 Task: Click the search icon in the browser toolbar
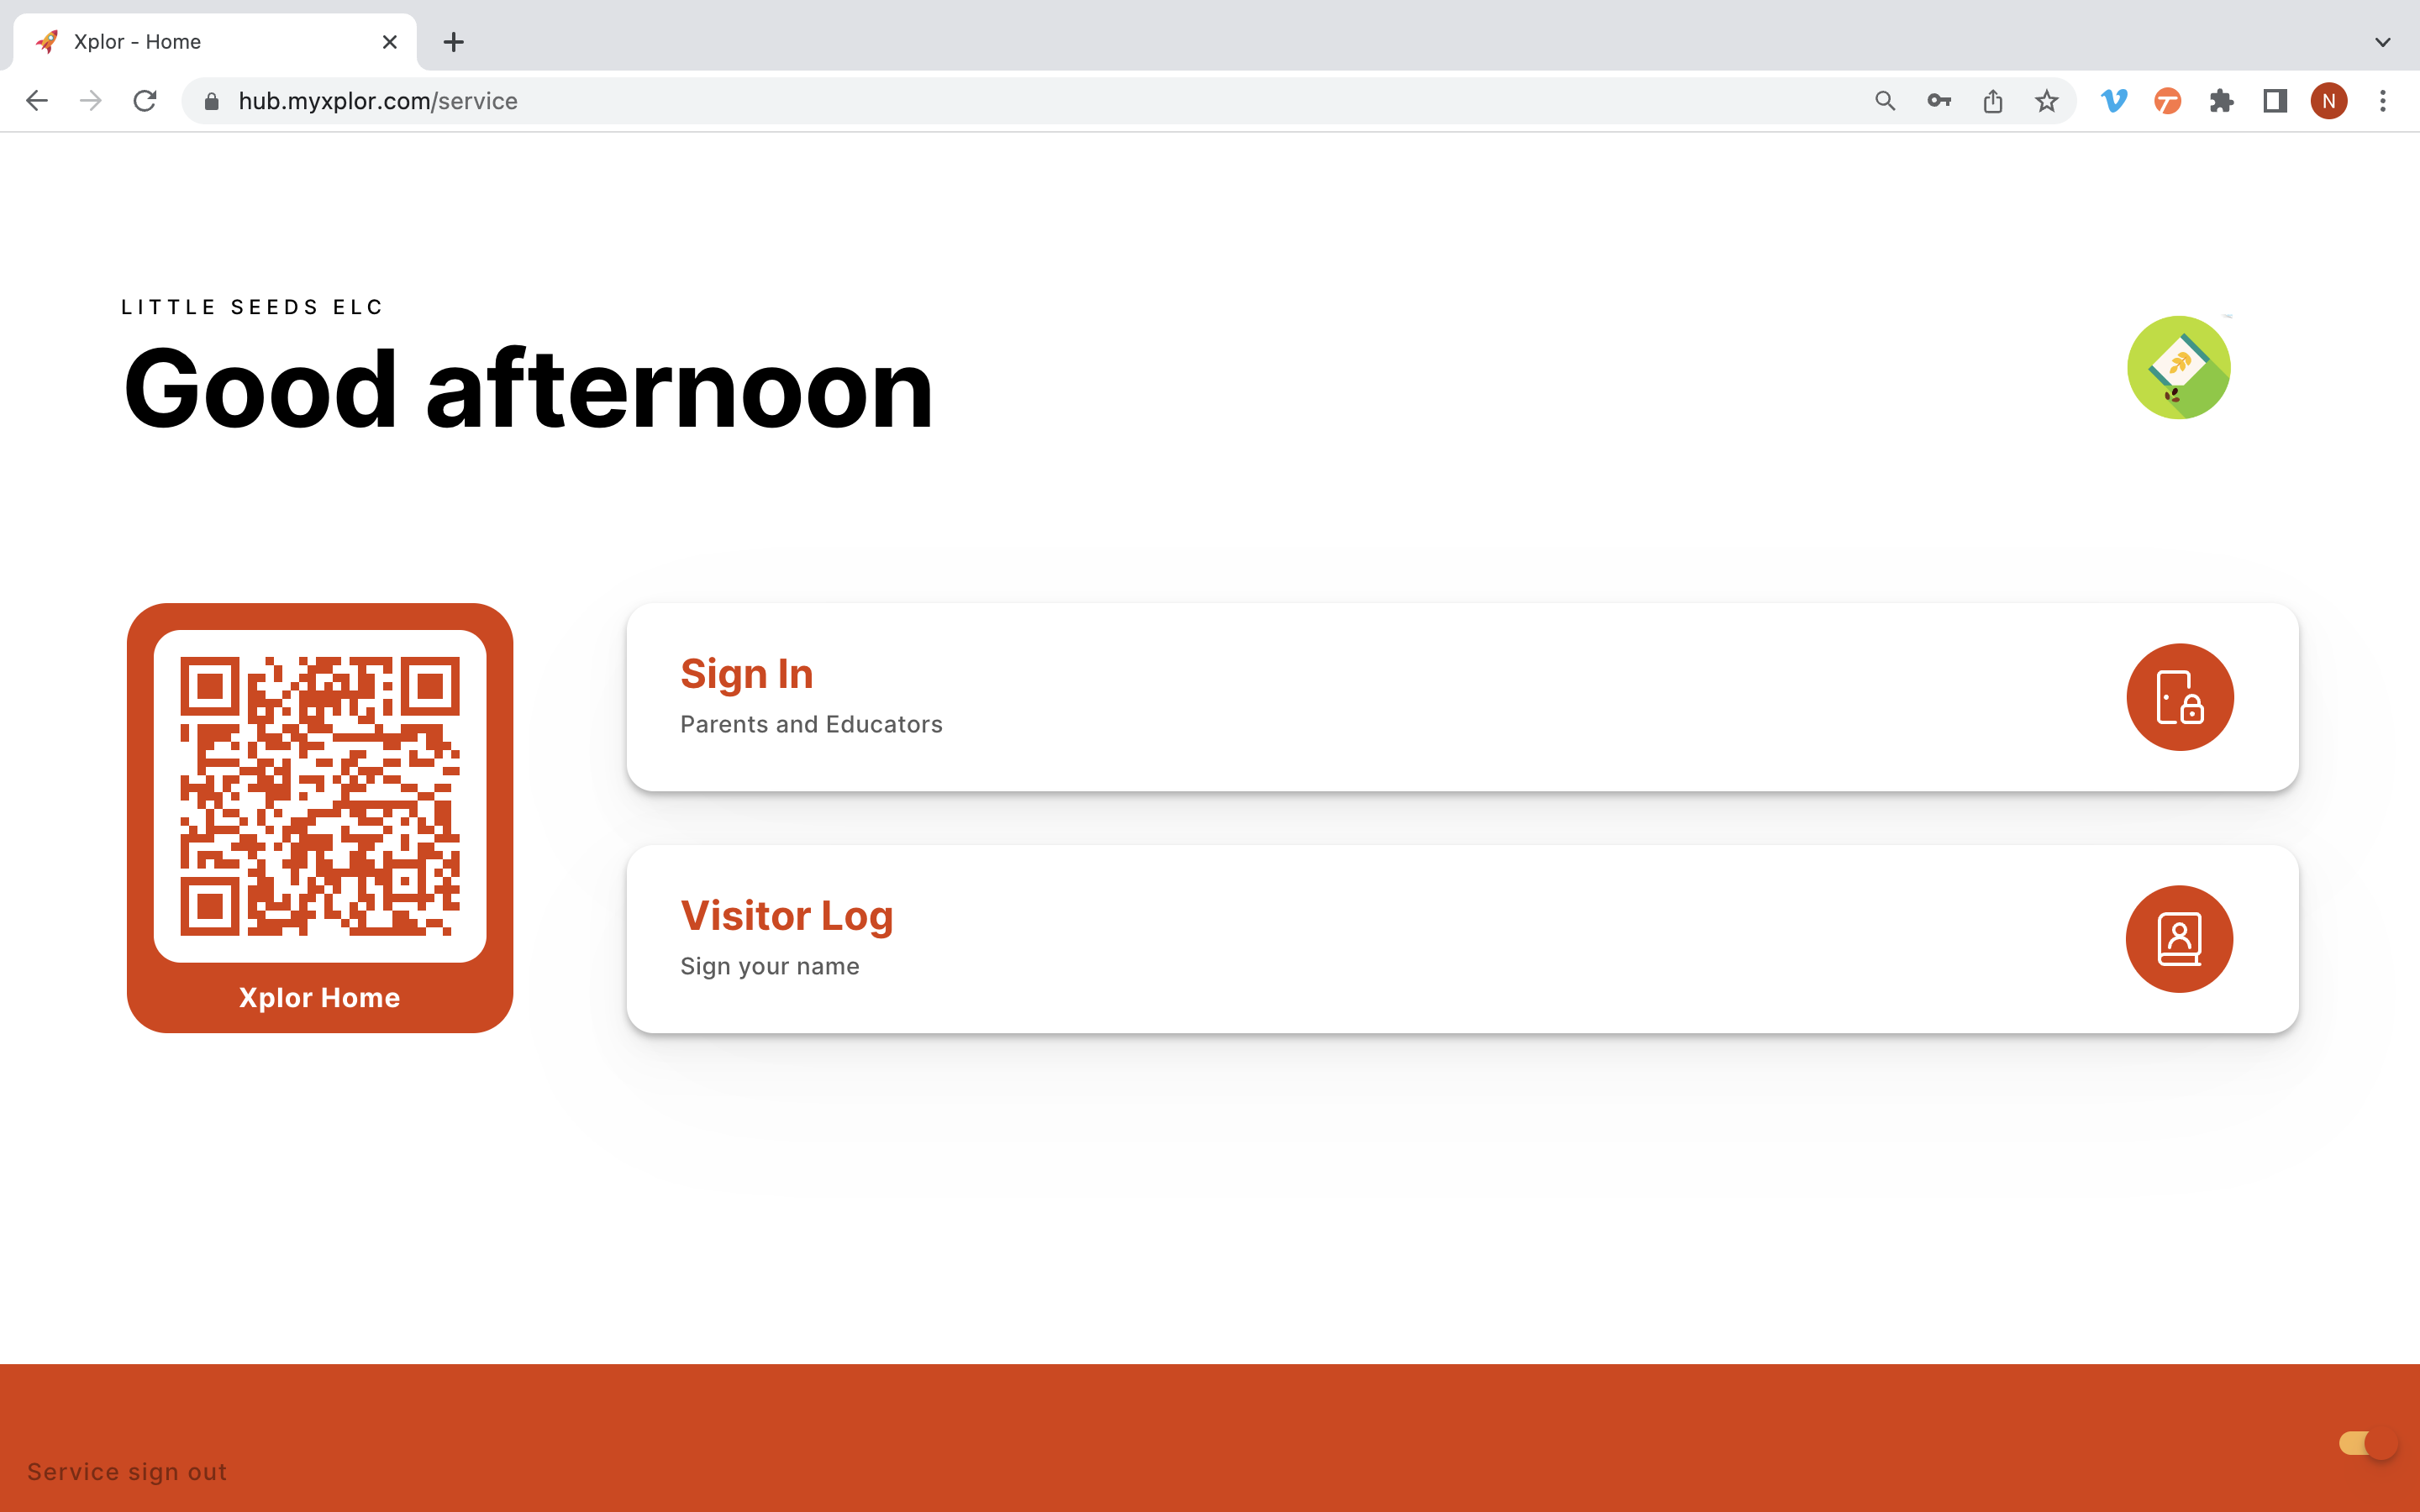[x=1884, y=100]
